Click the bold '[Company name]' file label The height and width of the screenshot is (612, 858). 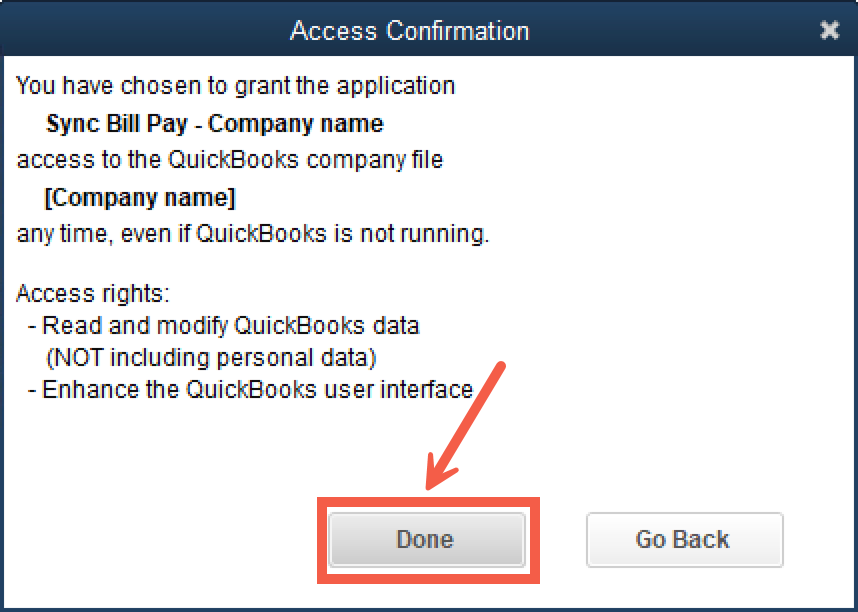[x=140, y=198]
